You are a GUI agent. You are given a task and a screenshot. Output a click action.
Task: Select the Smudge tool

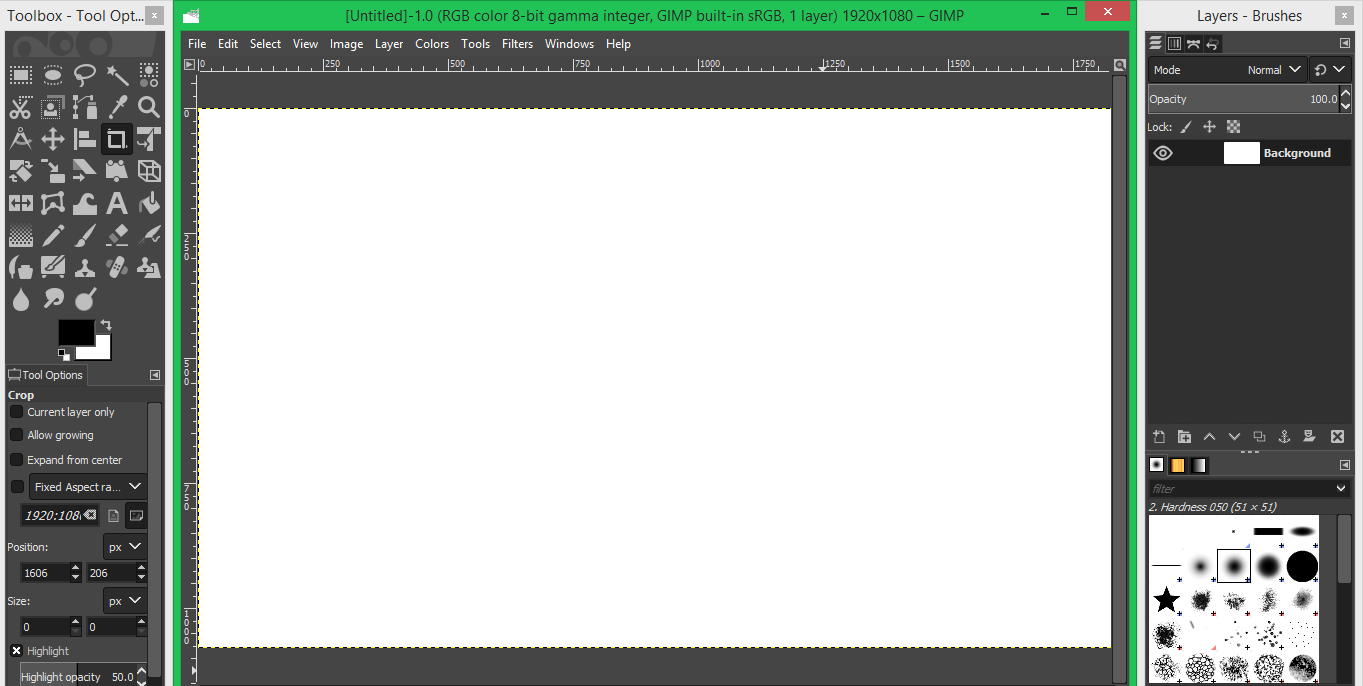(x=53, y=299)
